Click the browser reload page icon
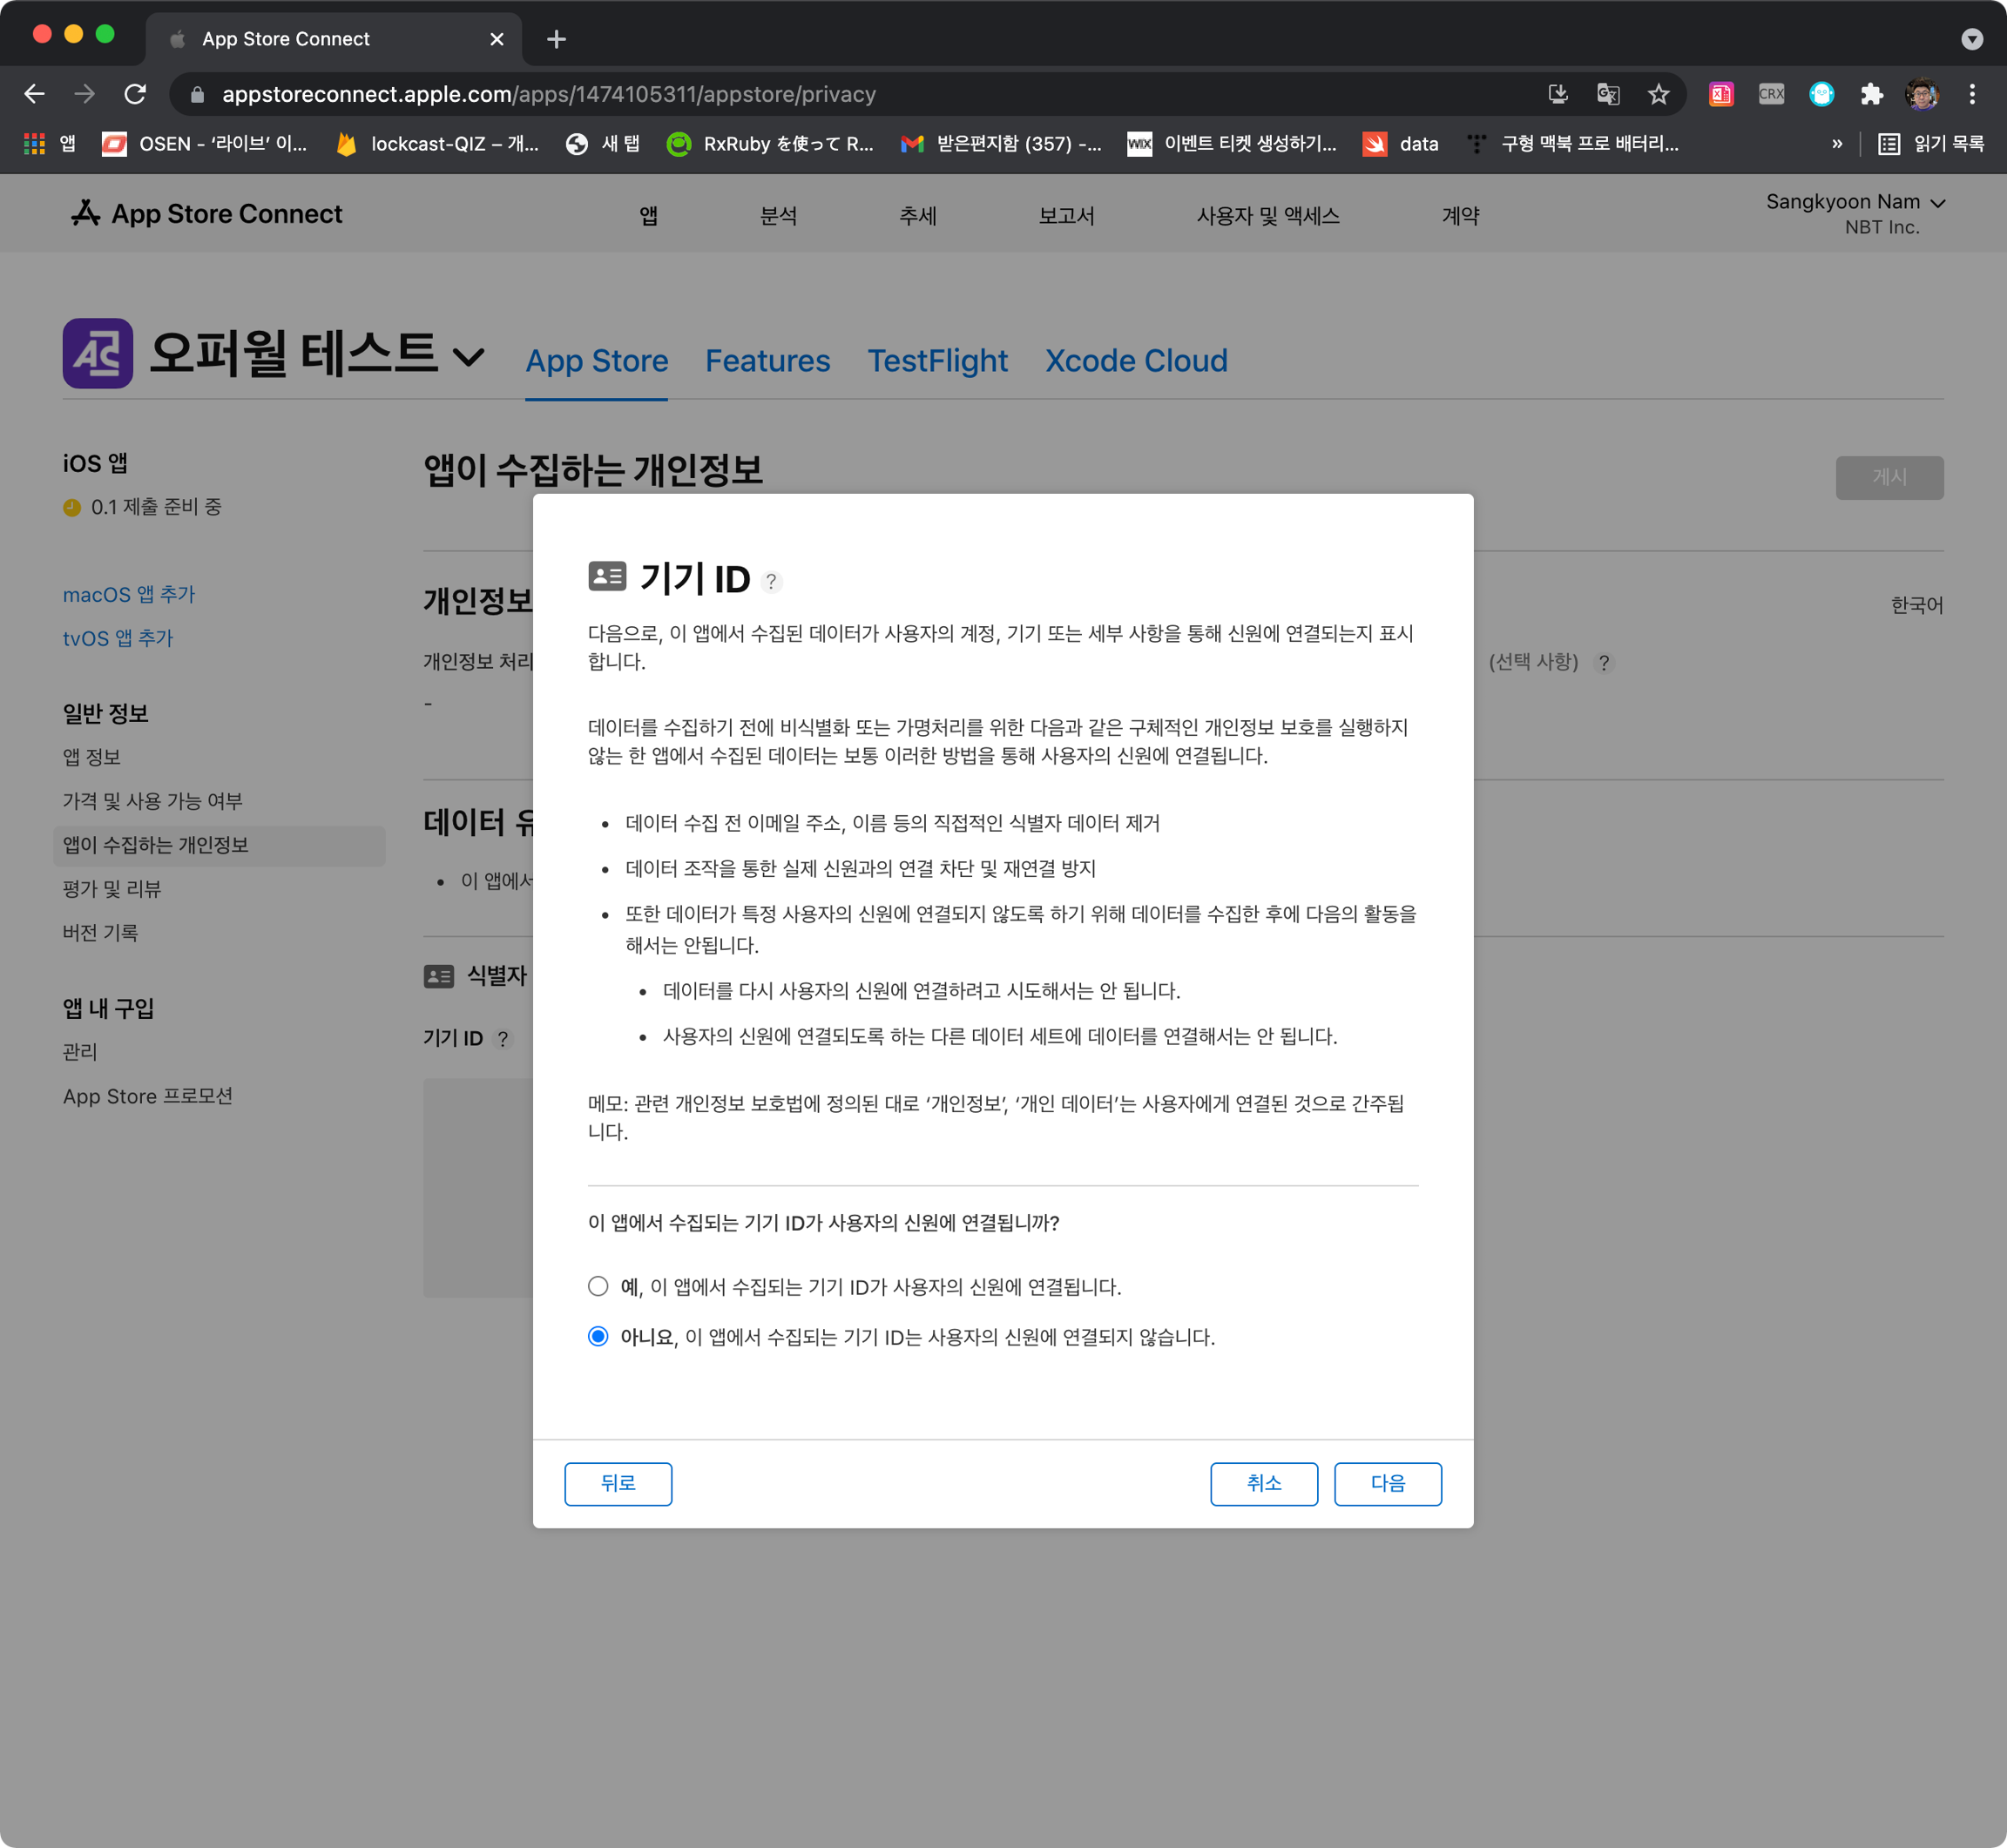Viewport: 2007px width, 1848px height. (135, 94)
